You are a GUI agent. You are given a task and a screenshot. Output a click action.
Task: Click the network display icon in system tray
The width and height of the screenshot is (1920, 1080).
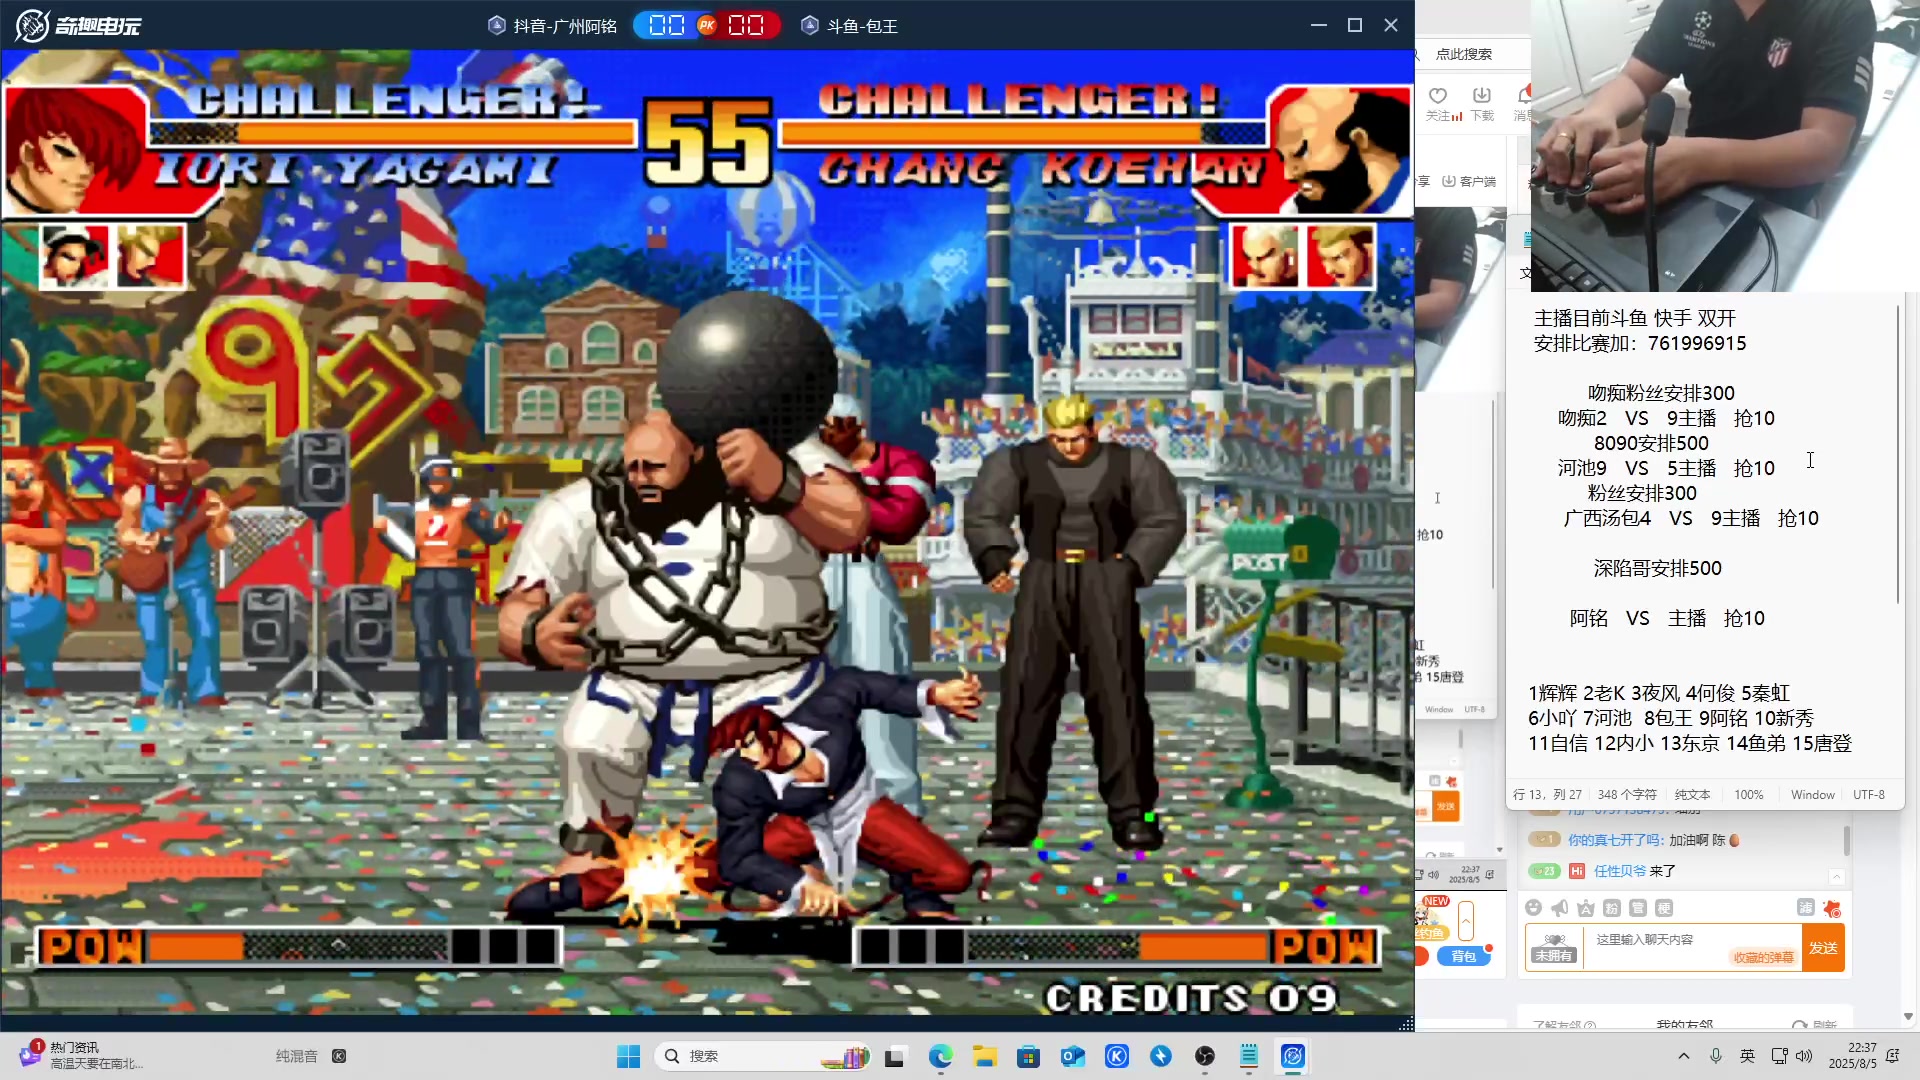[x=1778, y=1056]
